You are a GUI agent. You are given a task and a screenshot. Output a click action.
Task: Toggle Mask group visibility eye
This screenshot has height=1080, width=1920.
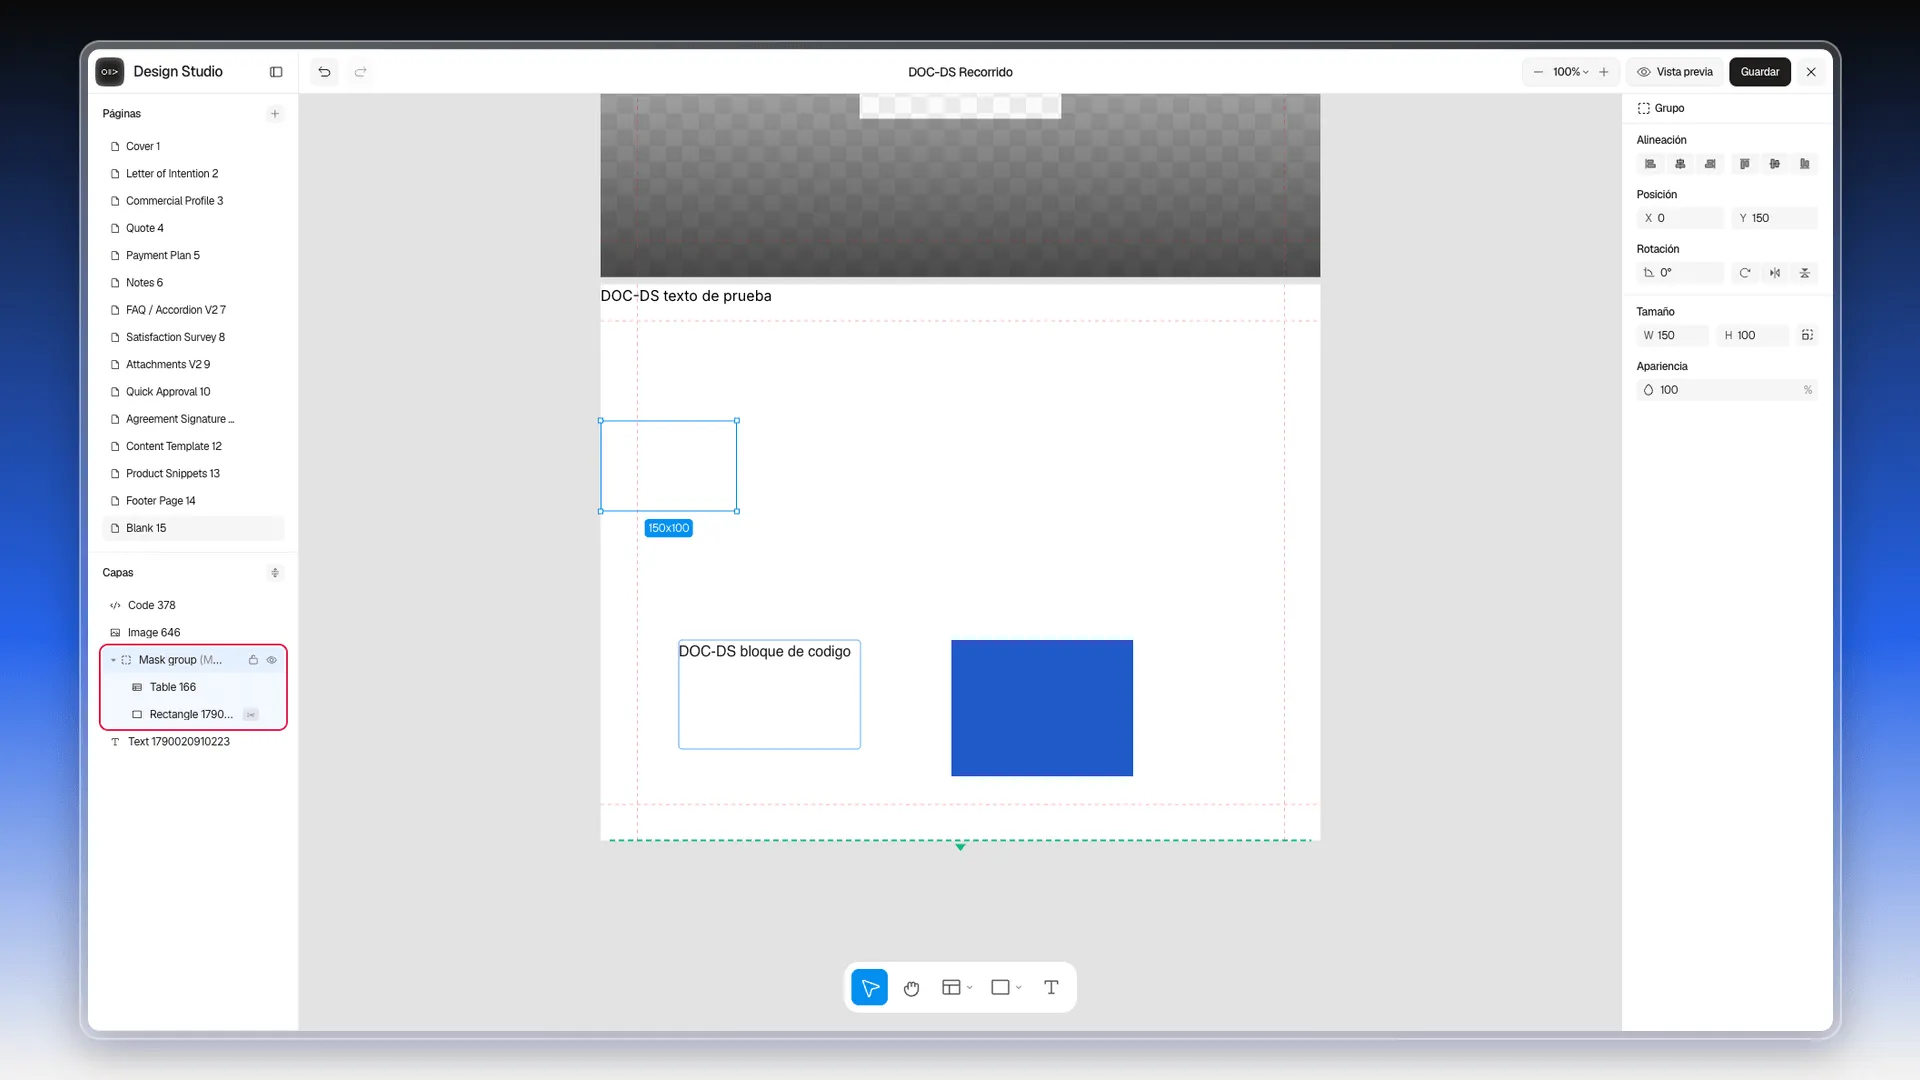click(271, 660)
